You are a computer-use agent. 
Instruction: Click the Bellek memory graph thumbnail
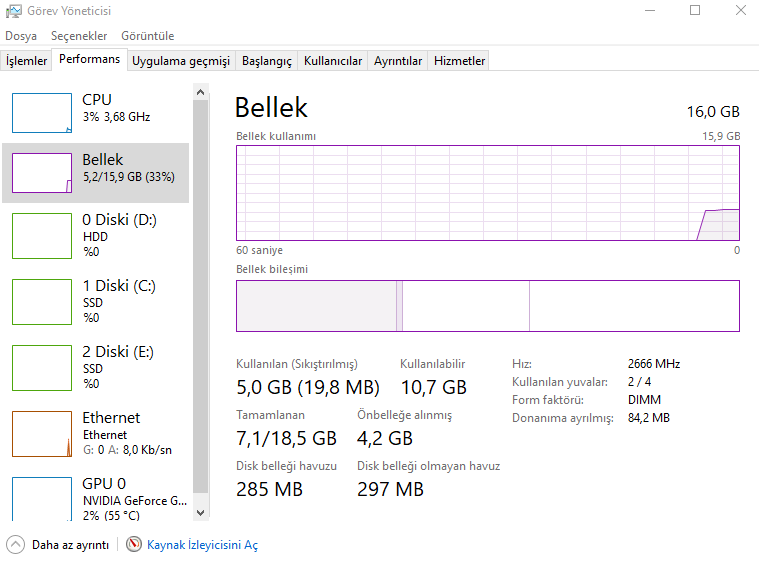[42, 173]
